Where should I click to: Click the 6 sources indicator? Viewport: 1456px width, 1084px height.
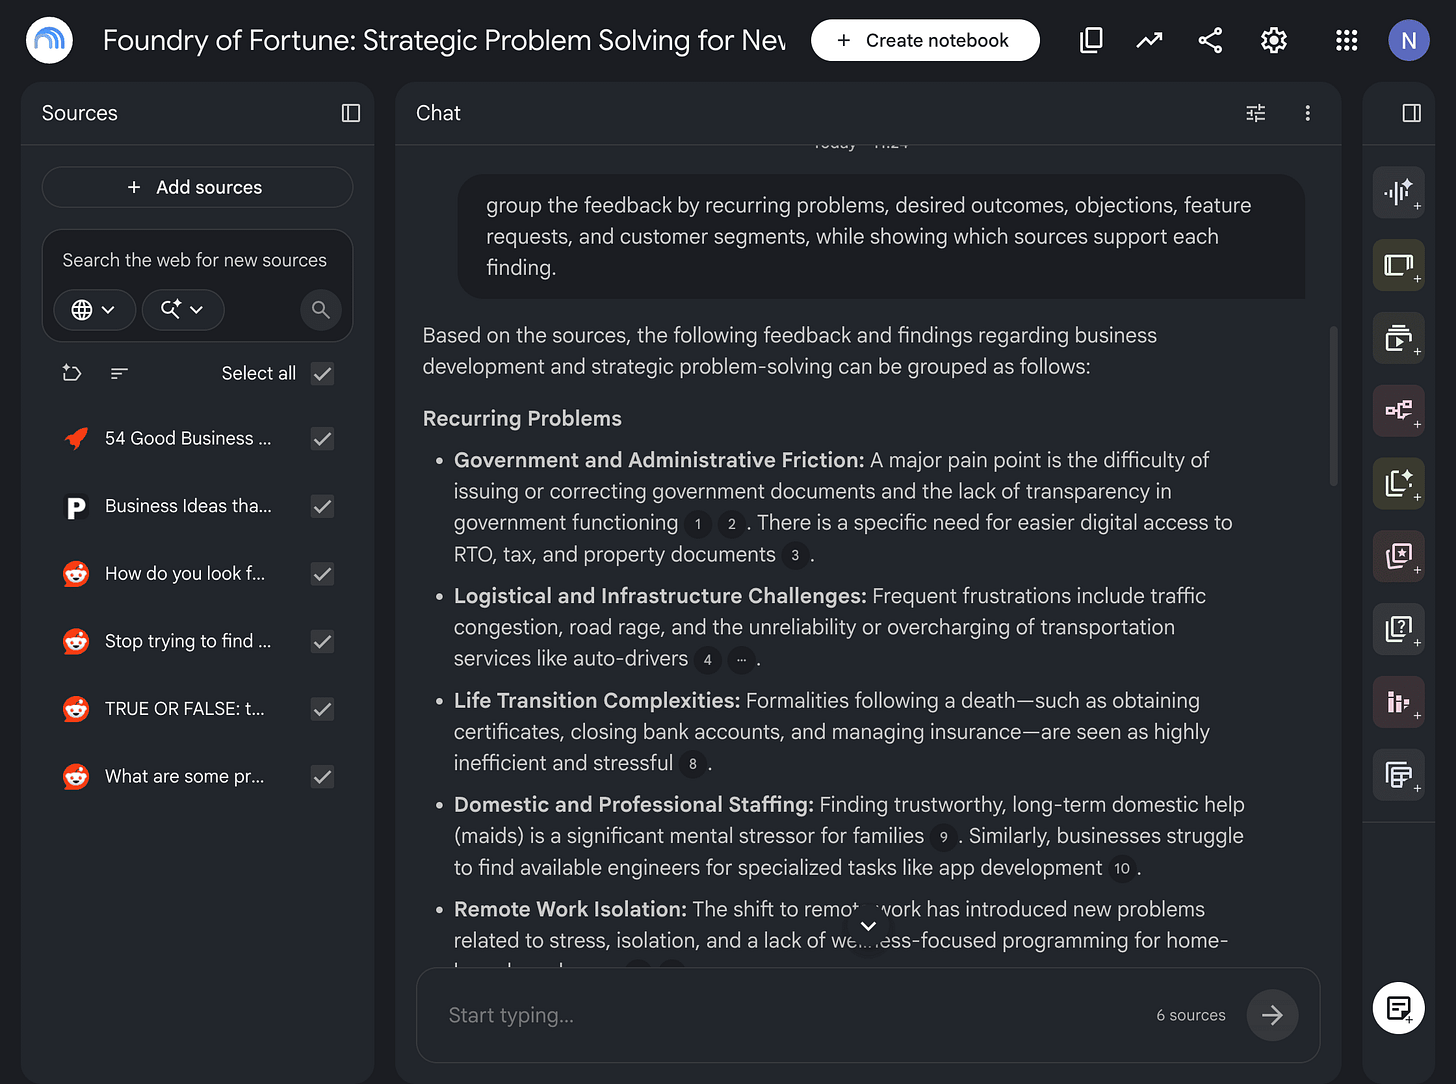click(1191, 1015)
